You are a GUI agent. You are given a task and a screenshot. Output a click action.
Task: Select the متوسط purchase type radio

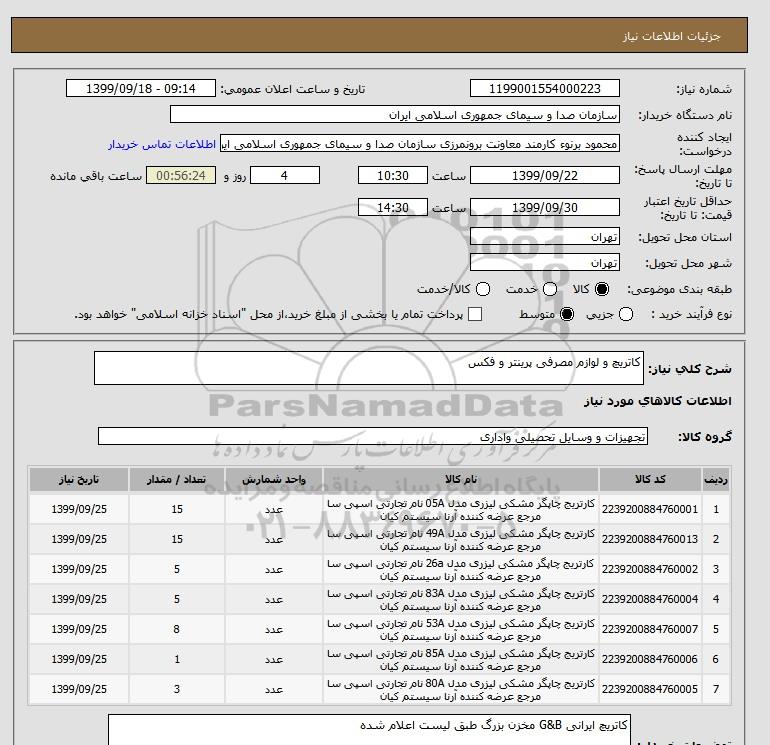point(567,314)
